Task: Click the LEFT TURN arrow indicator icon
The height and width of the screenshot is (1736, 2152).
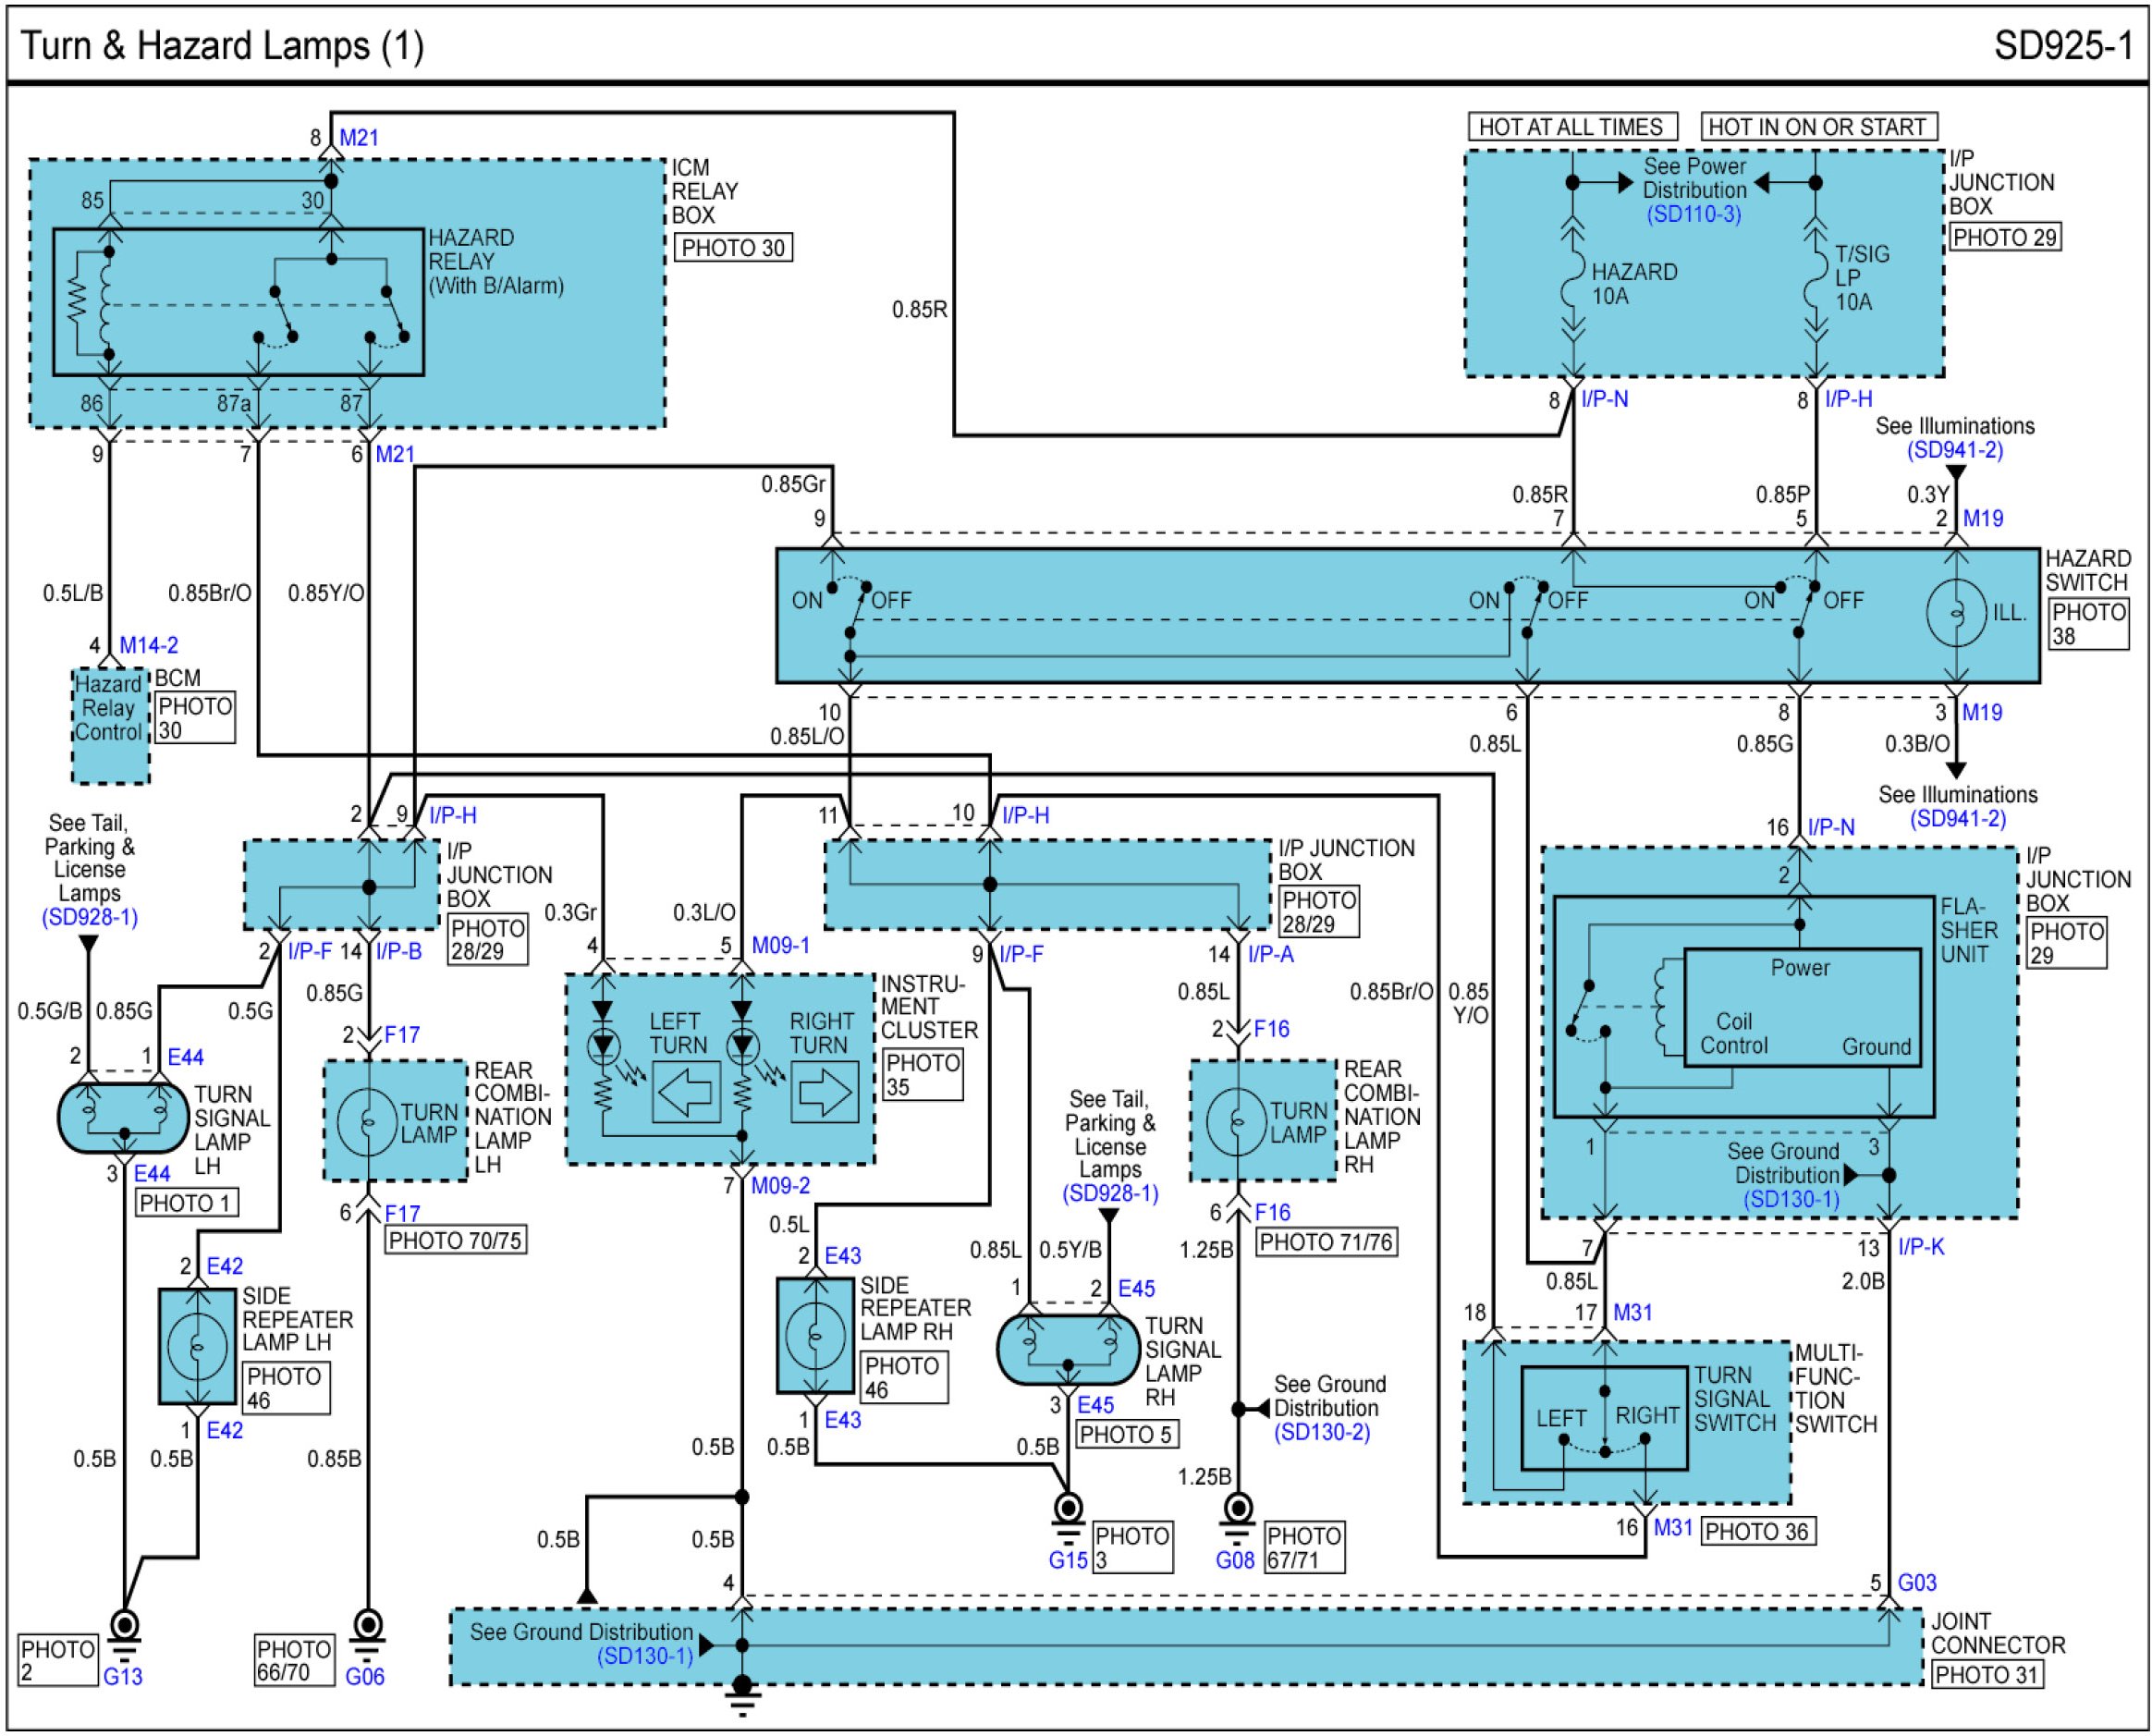Action: pyautogui.click(x=686, y=1093)
